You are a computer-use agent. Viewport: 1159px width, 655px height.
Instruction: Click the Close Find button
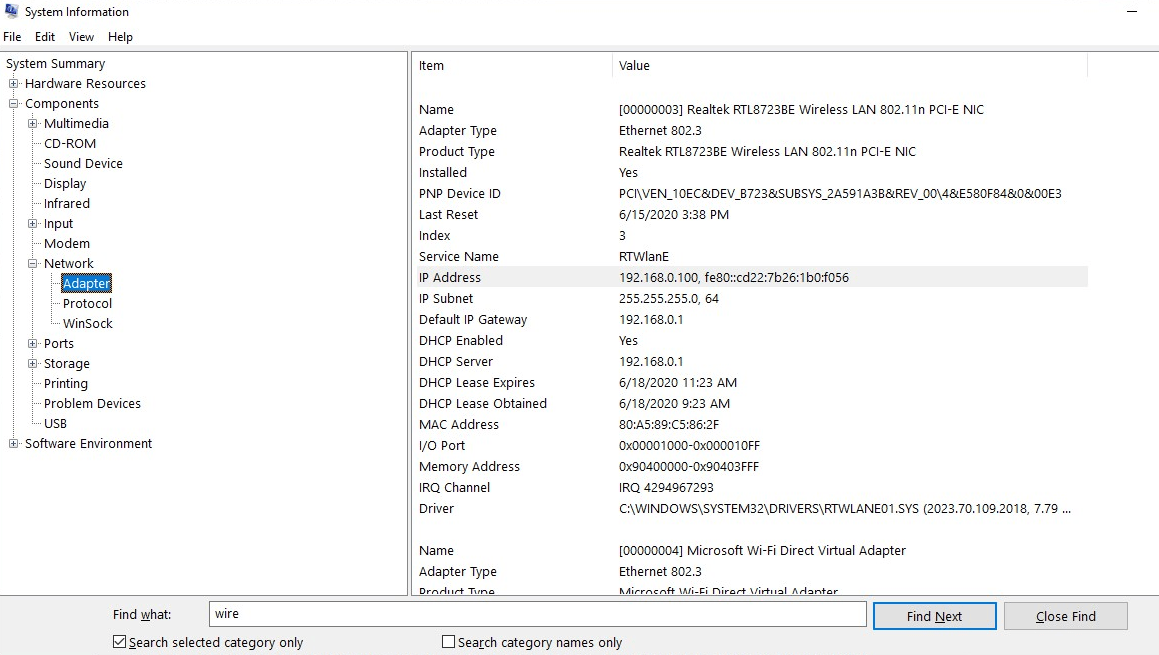coord(1066,616)
